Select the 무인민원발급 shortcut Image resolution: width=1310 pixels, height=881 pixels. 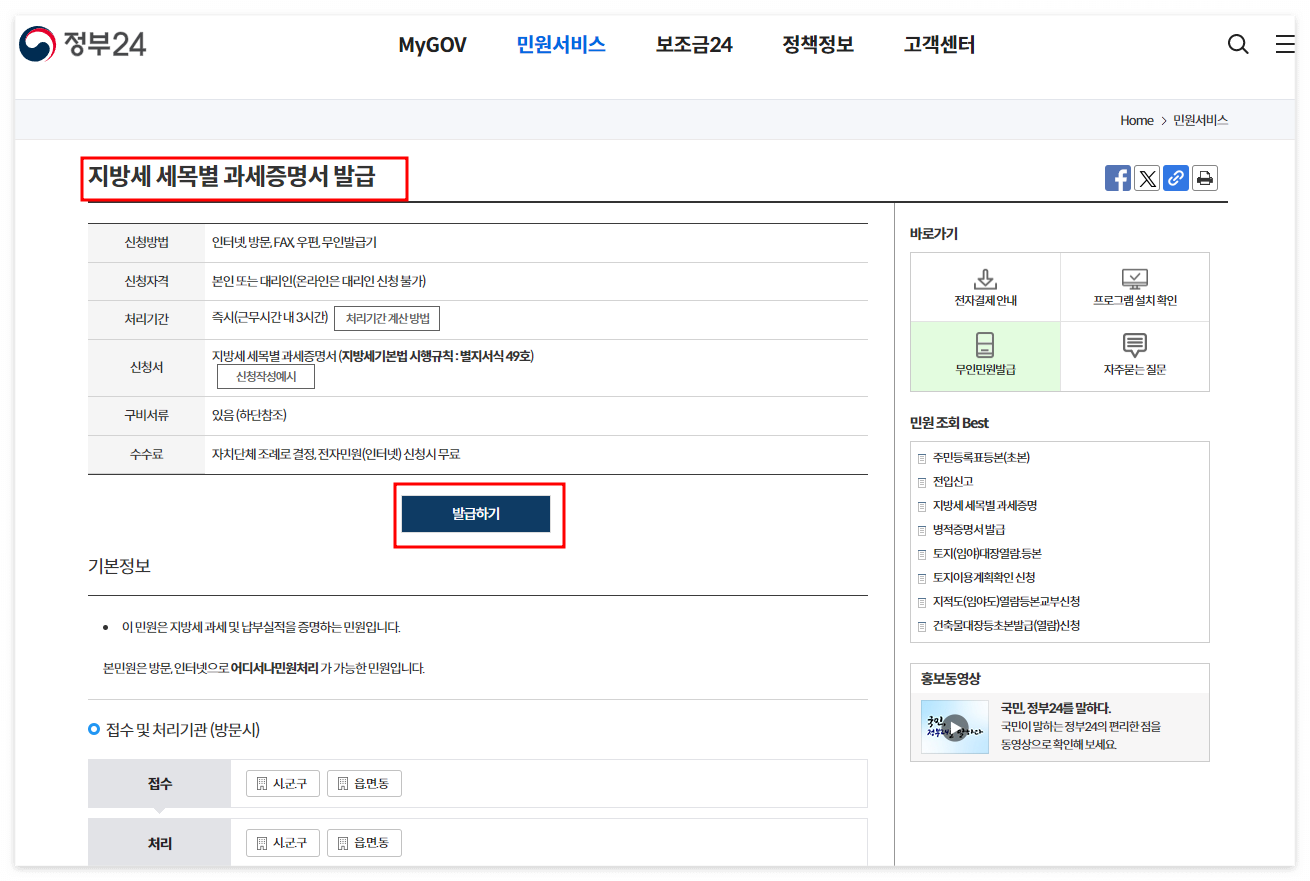[985, 356]
